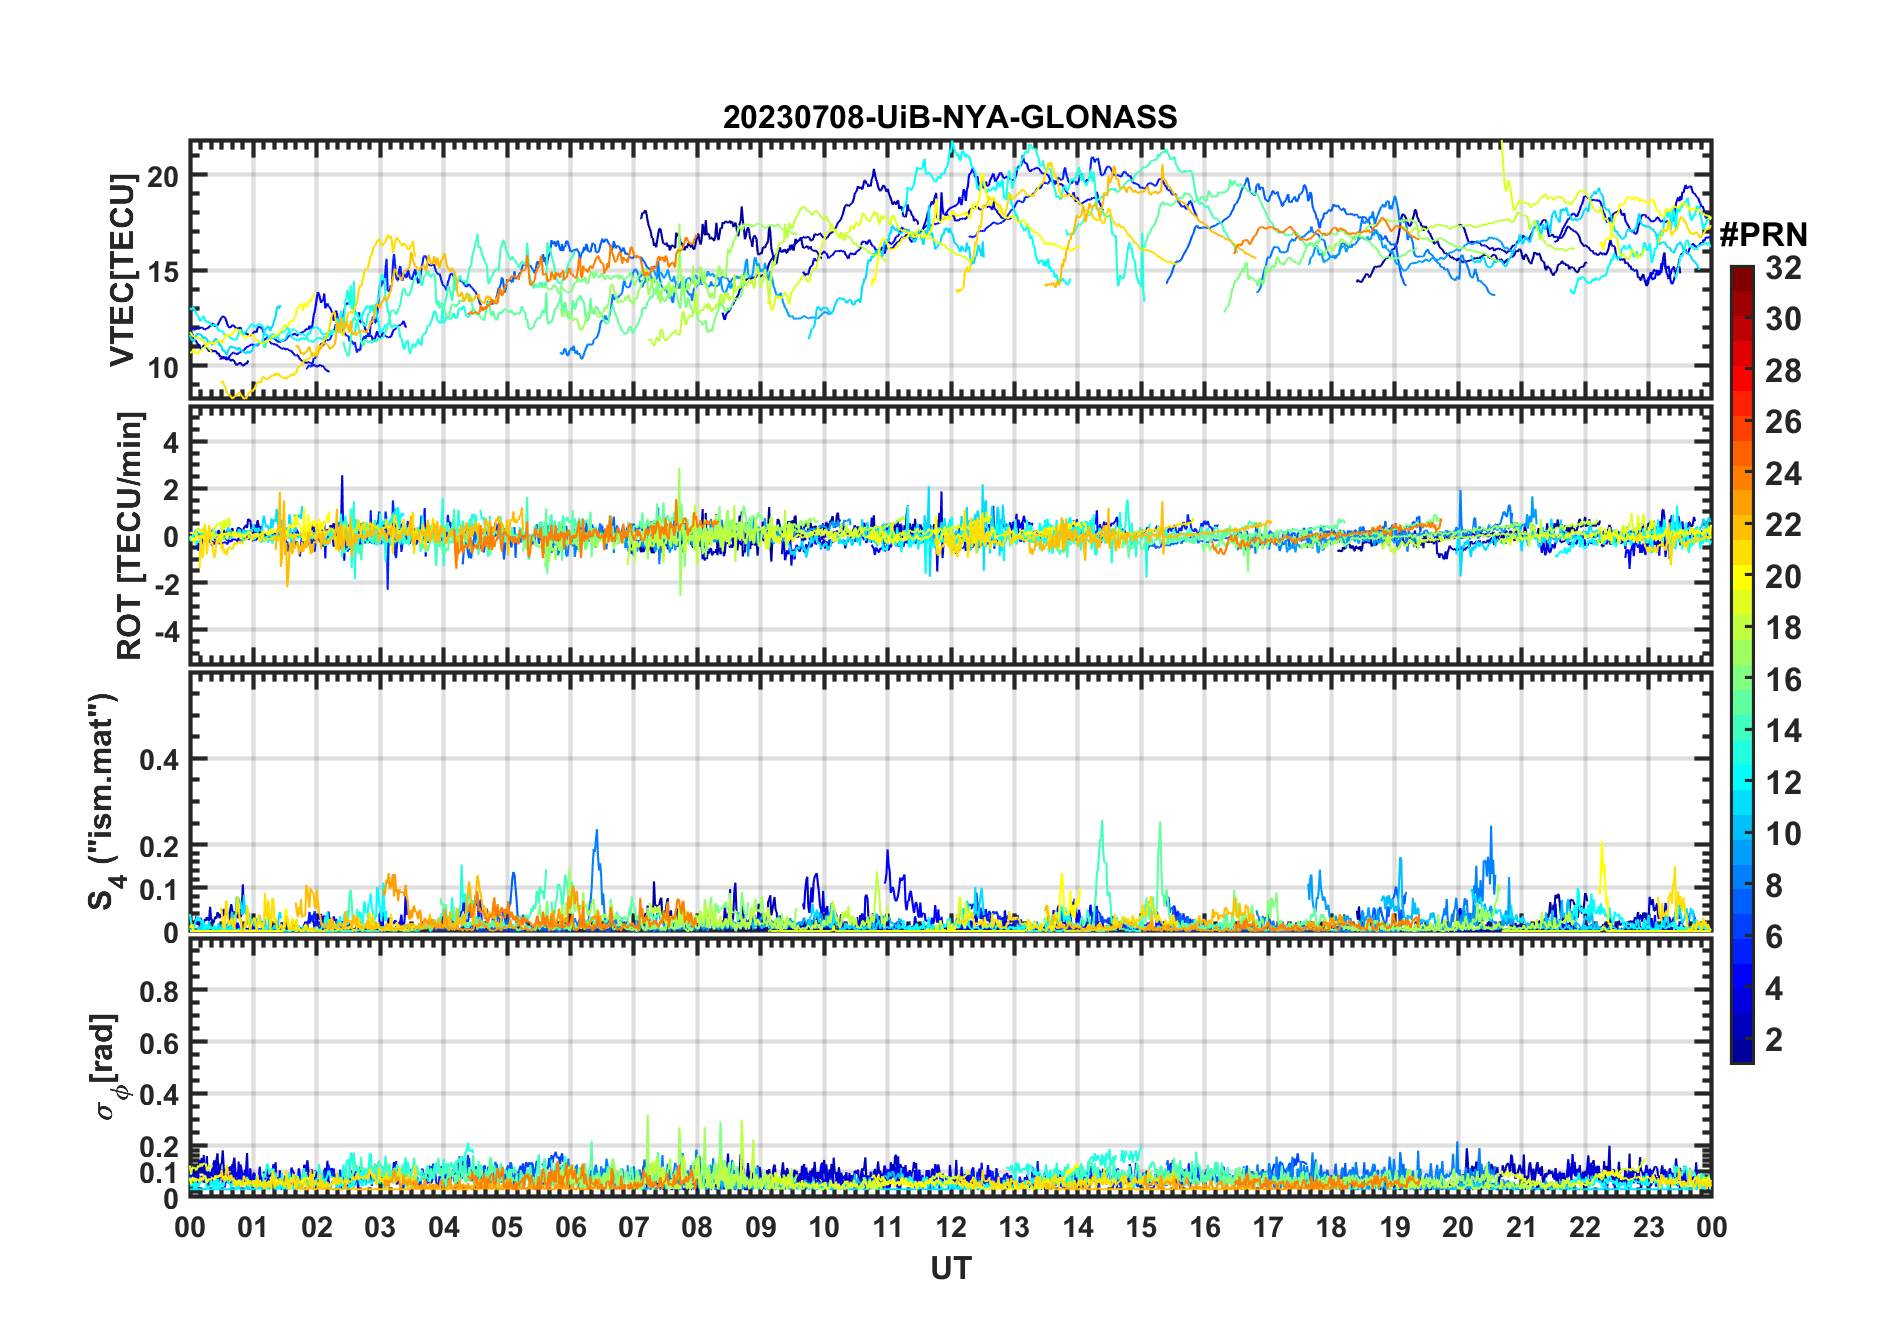Click colorbar tick label 18

point(1783,628)
